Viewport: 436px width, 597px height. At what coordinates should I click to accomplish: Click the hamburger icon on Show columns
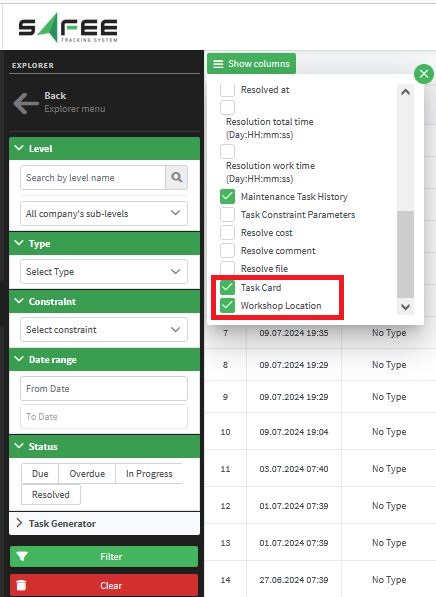tap(218, 64)
